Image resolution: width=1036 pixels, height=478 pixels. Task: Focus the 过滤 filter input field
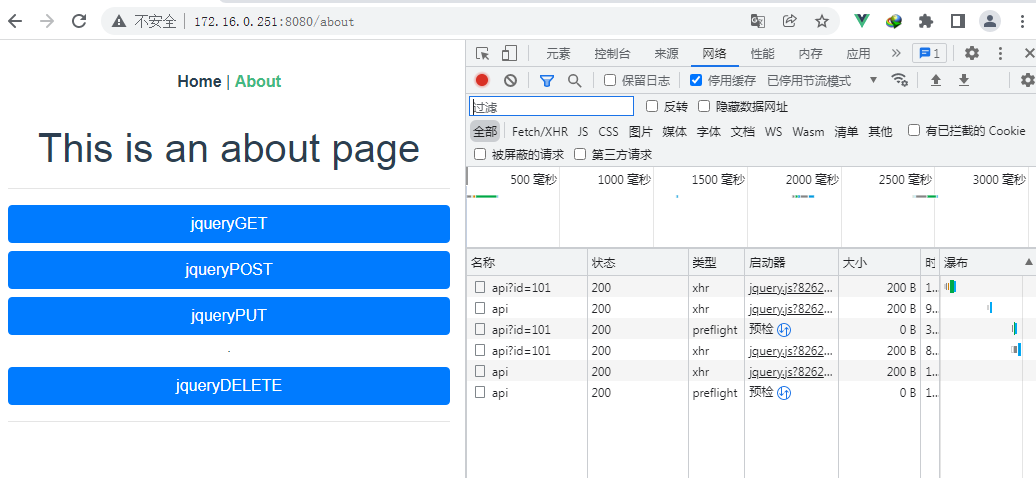tap(551, 106)
